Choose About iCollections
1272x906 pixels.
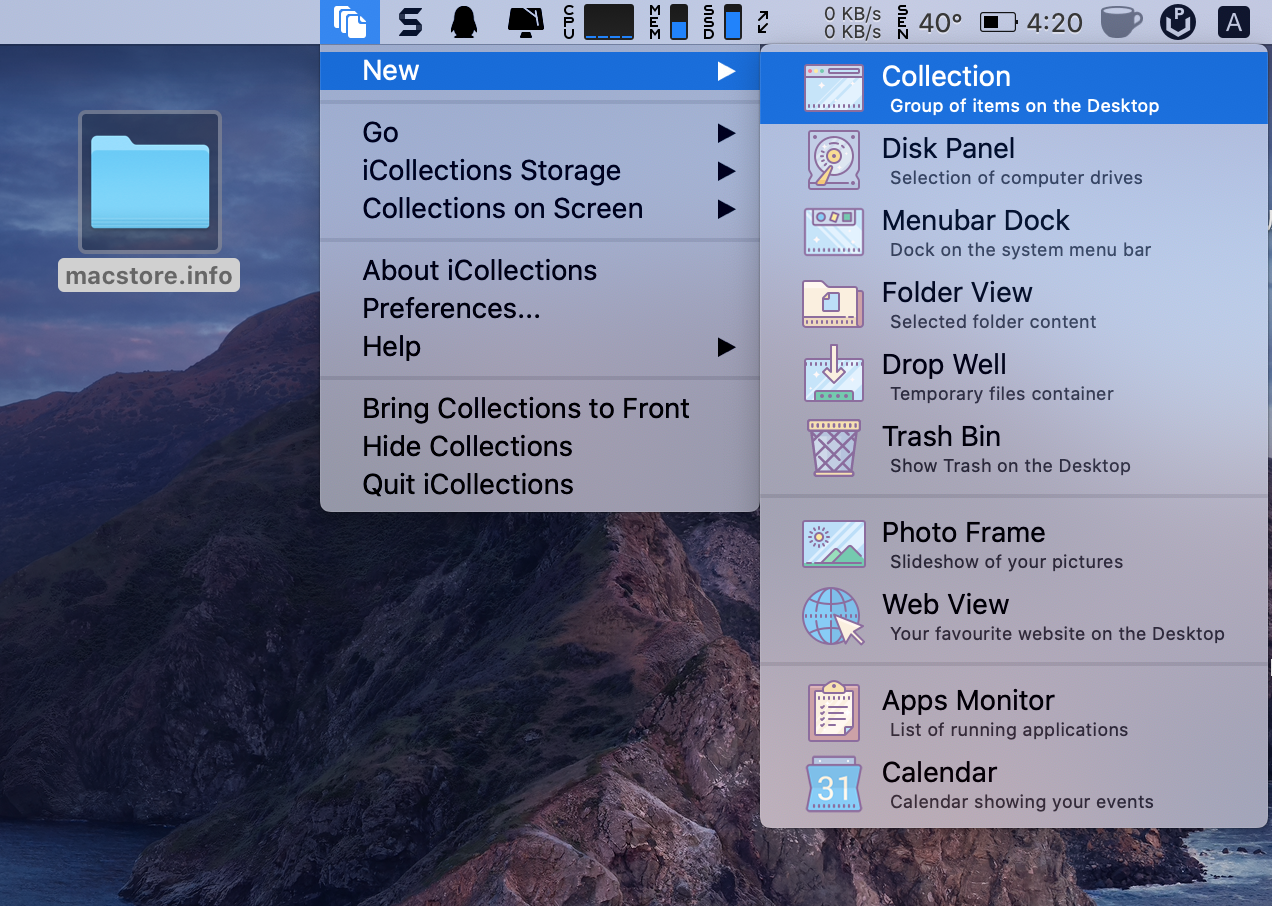tap(540, 271)
